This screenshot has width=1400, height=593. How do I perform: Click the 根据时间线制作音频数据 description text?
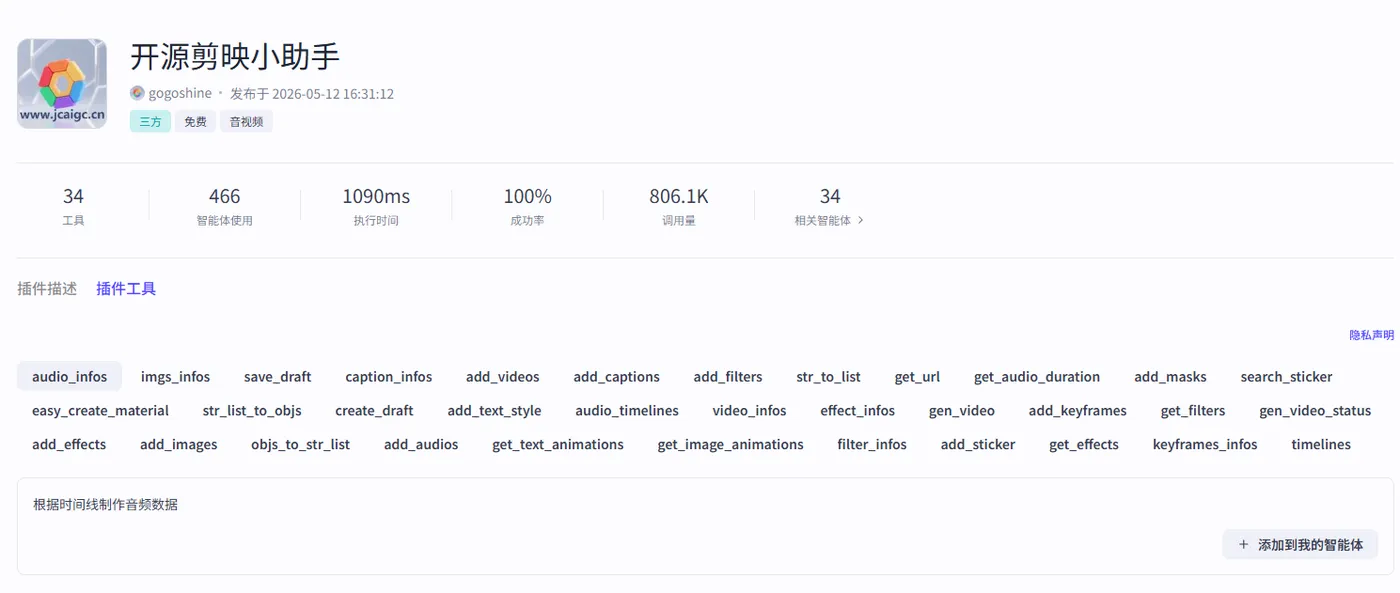pos(105,505)
